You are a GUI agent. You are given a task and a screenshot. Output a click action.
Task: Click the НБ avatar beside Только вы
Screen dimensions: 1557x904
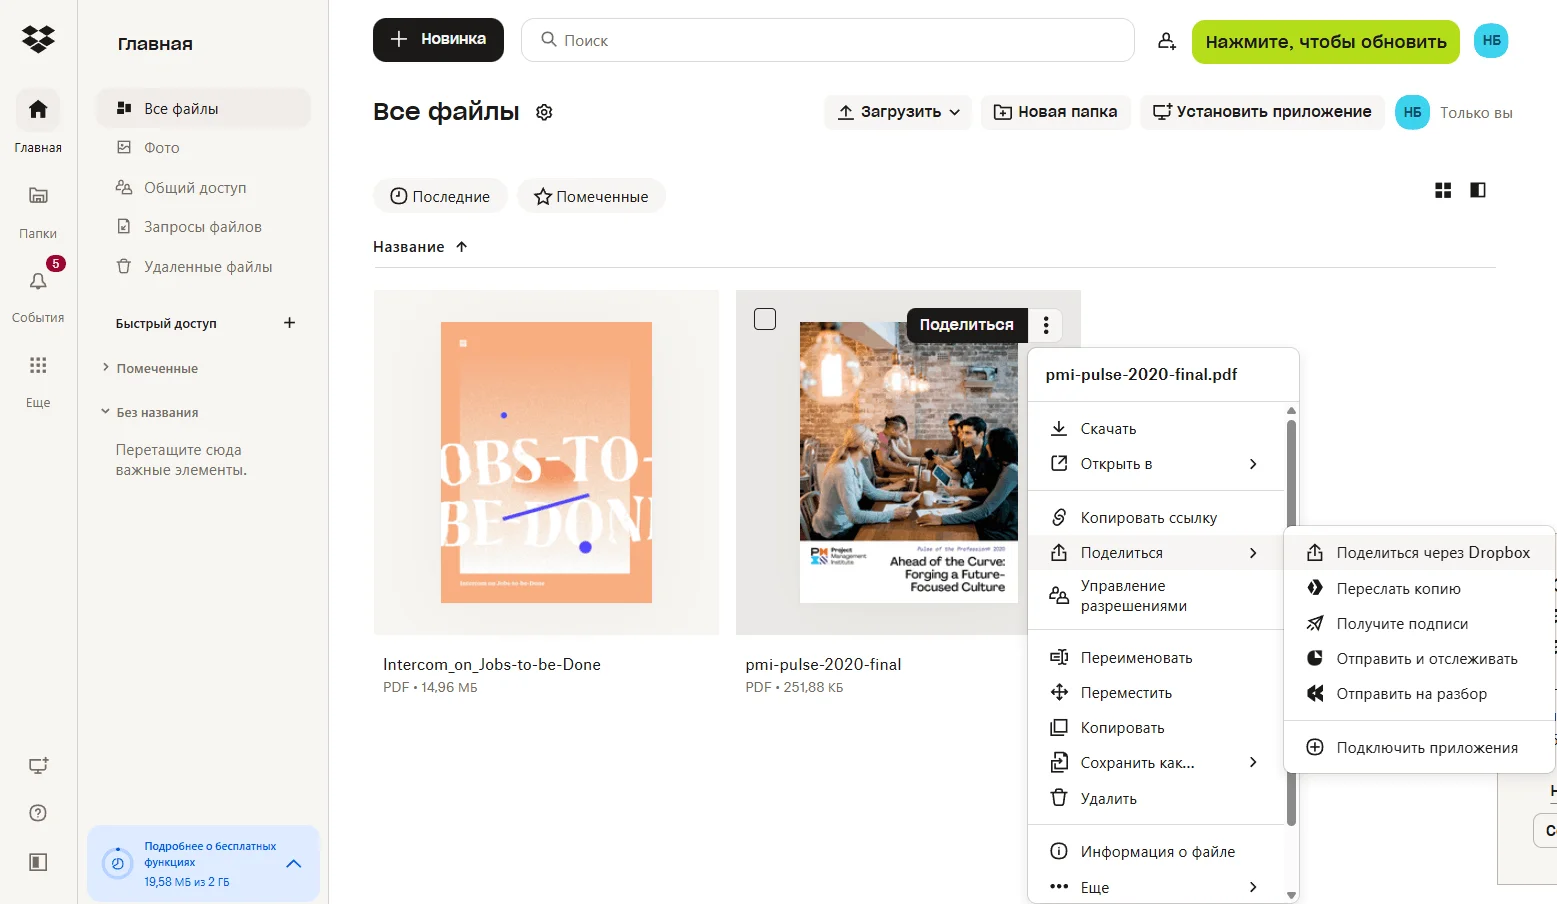coord(1412,112)
